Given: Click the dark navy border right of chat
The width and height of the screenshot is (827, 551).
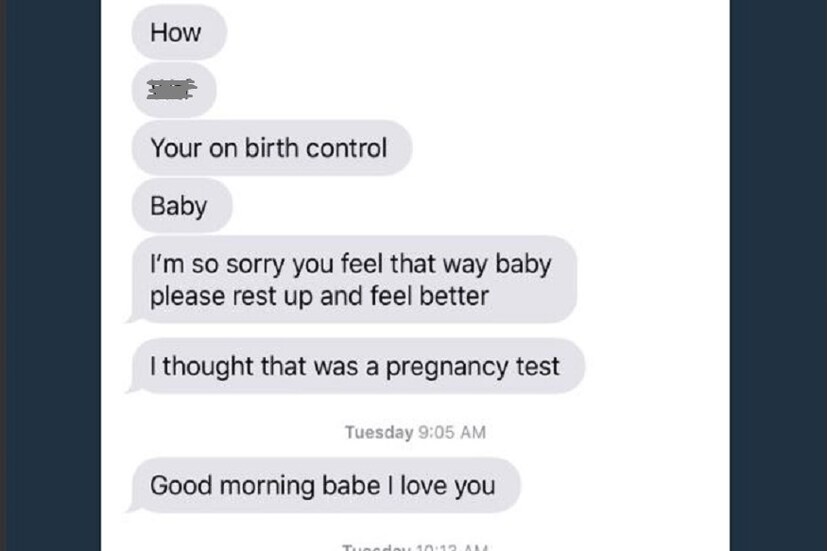Looking at the screenshot, I should tap(778, 275).
